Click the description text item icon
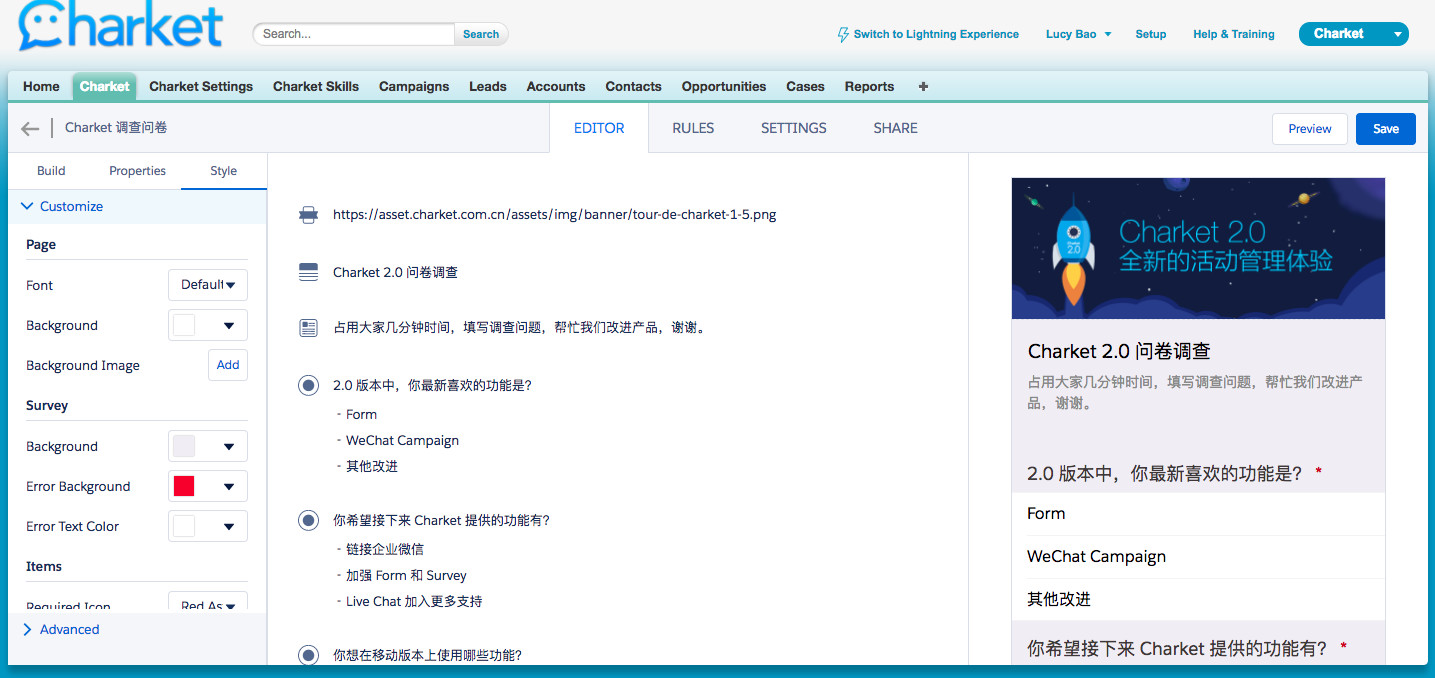Image resolution: width=1435 pixels, height=678 pixels. [x=309, y=328]
